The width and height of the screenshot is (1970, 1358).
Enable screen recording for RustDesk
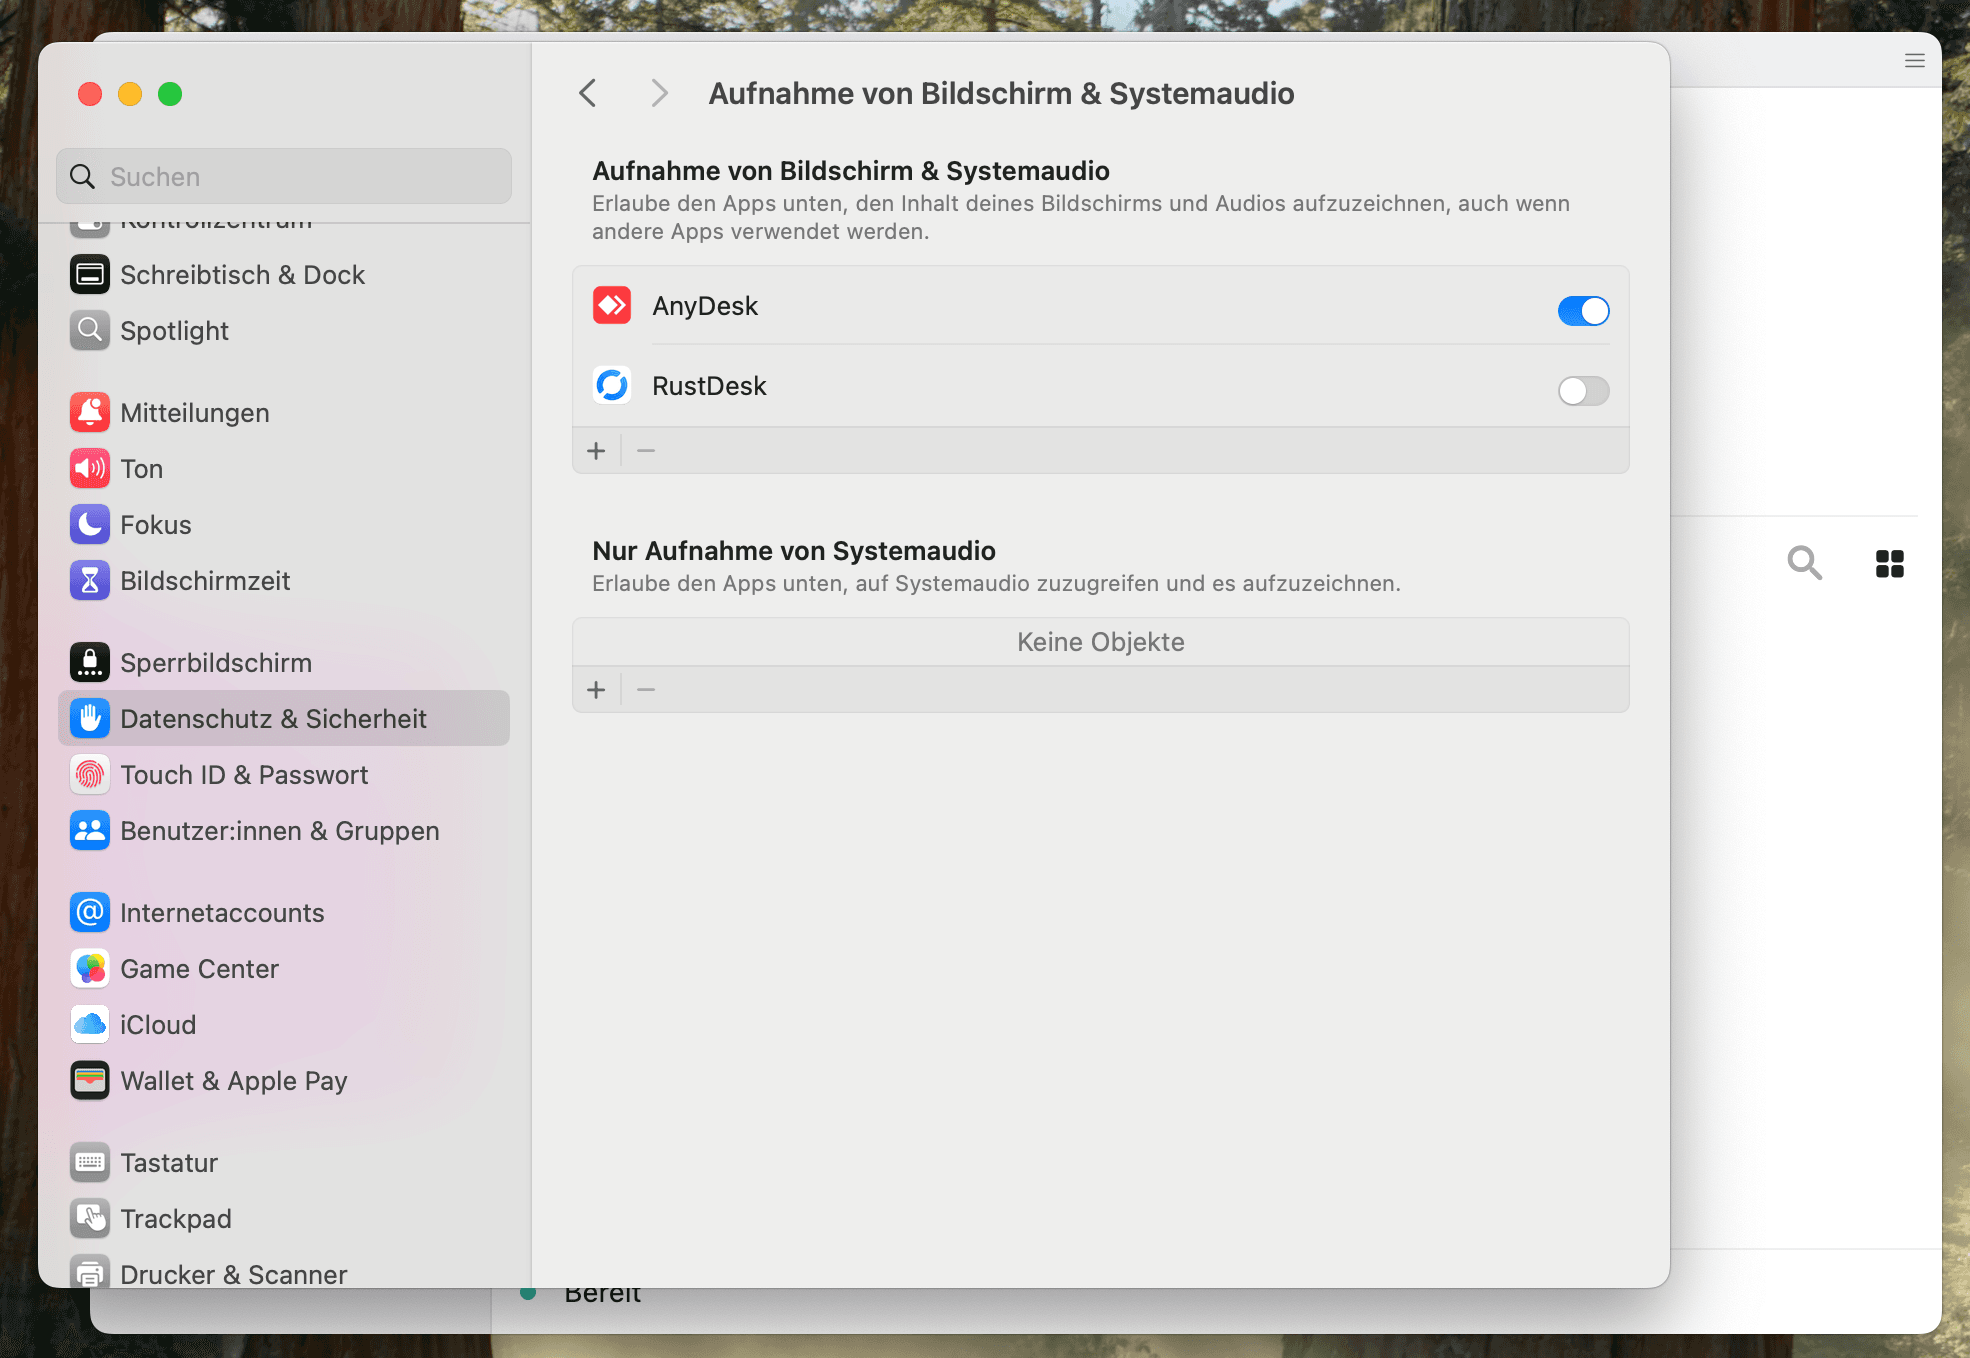[x=1583, y=391]
